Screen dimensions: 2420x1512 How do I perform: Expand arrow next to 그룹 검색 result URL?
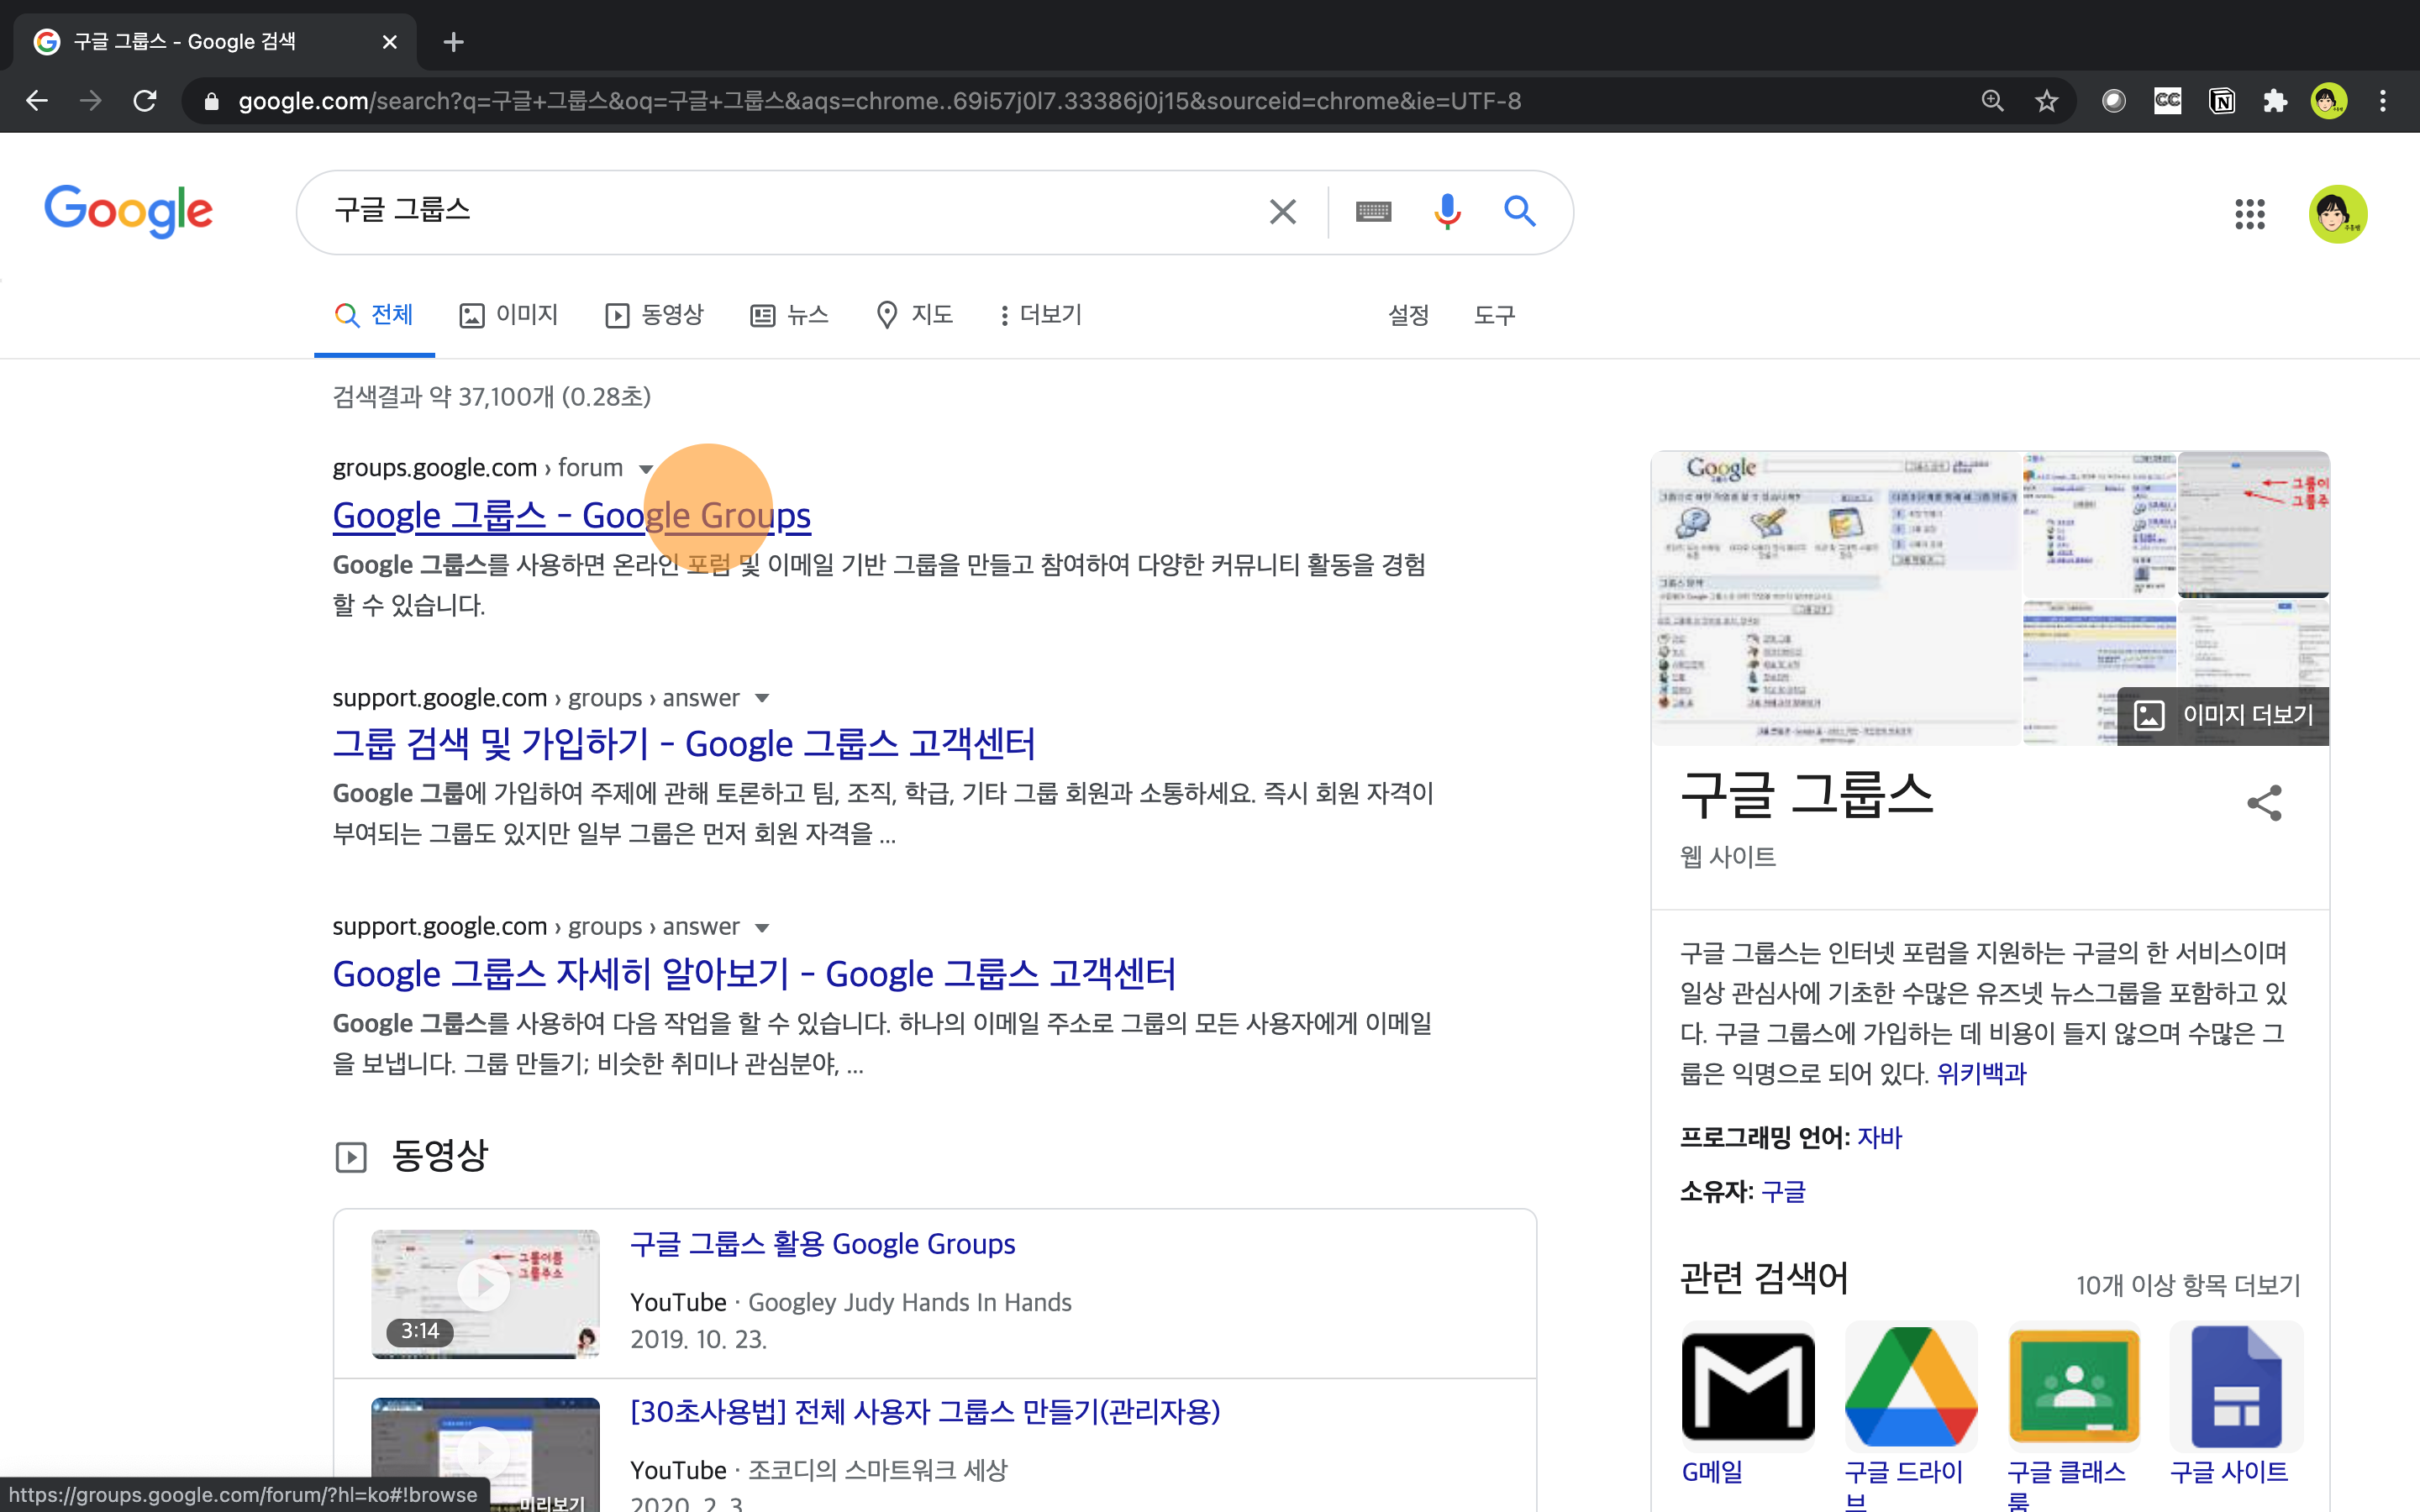[x=762, y=698]
